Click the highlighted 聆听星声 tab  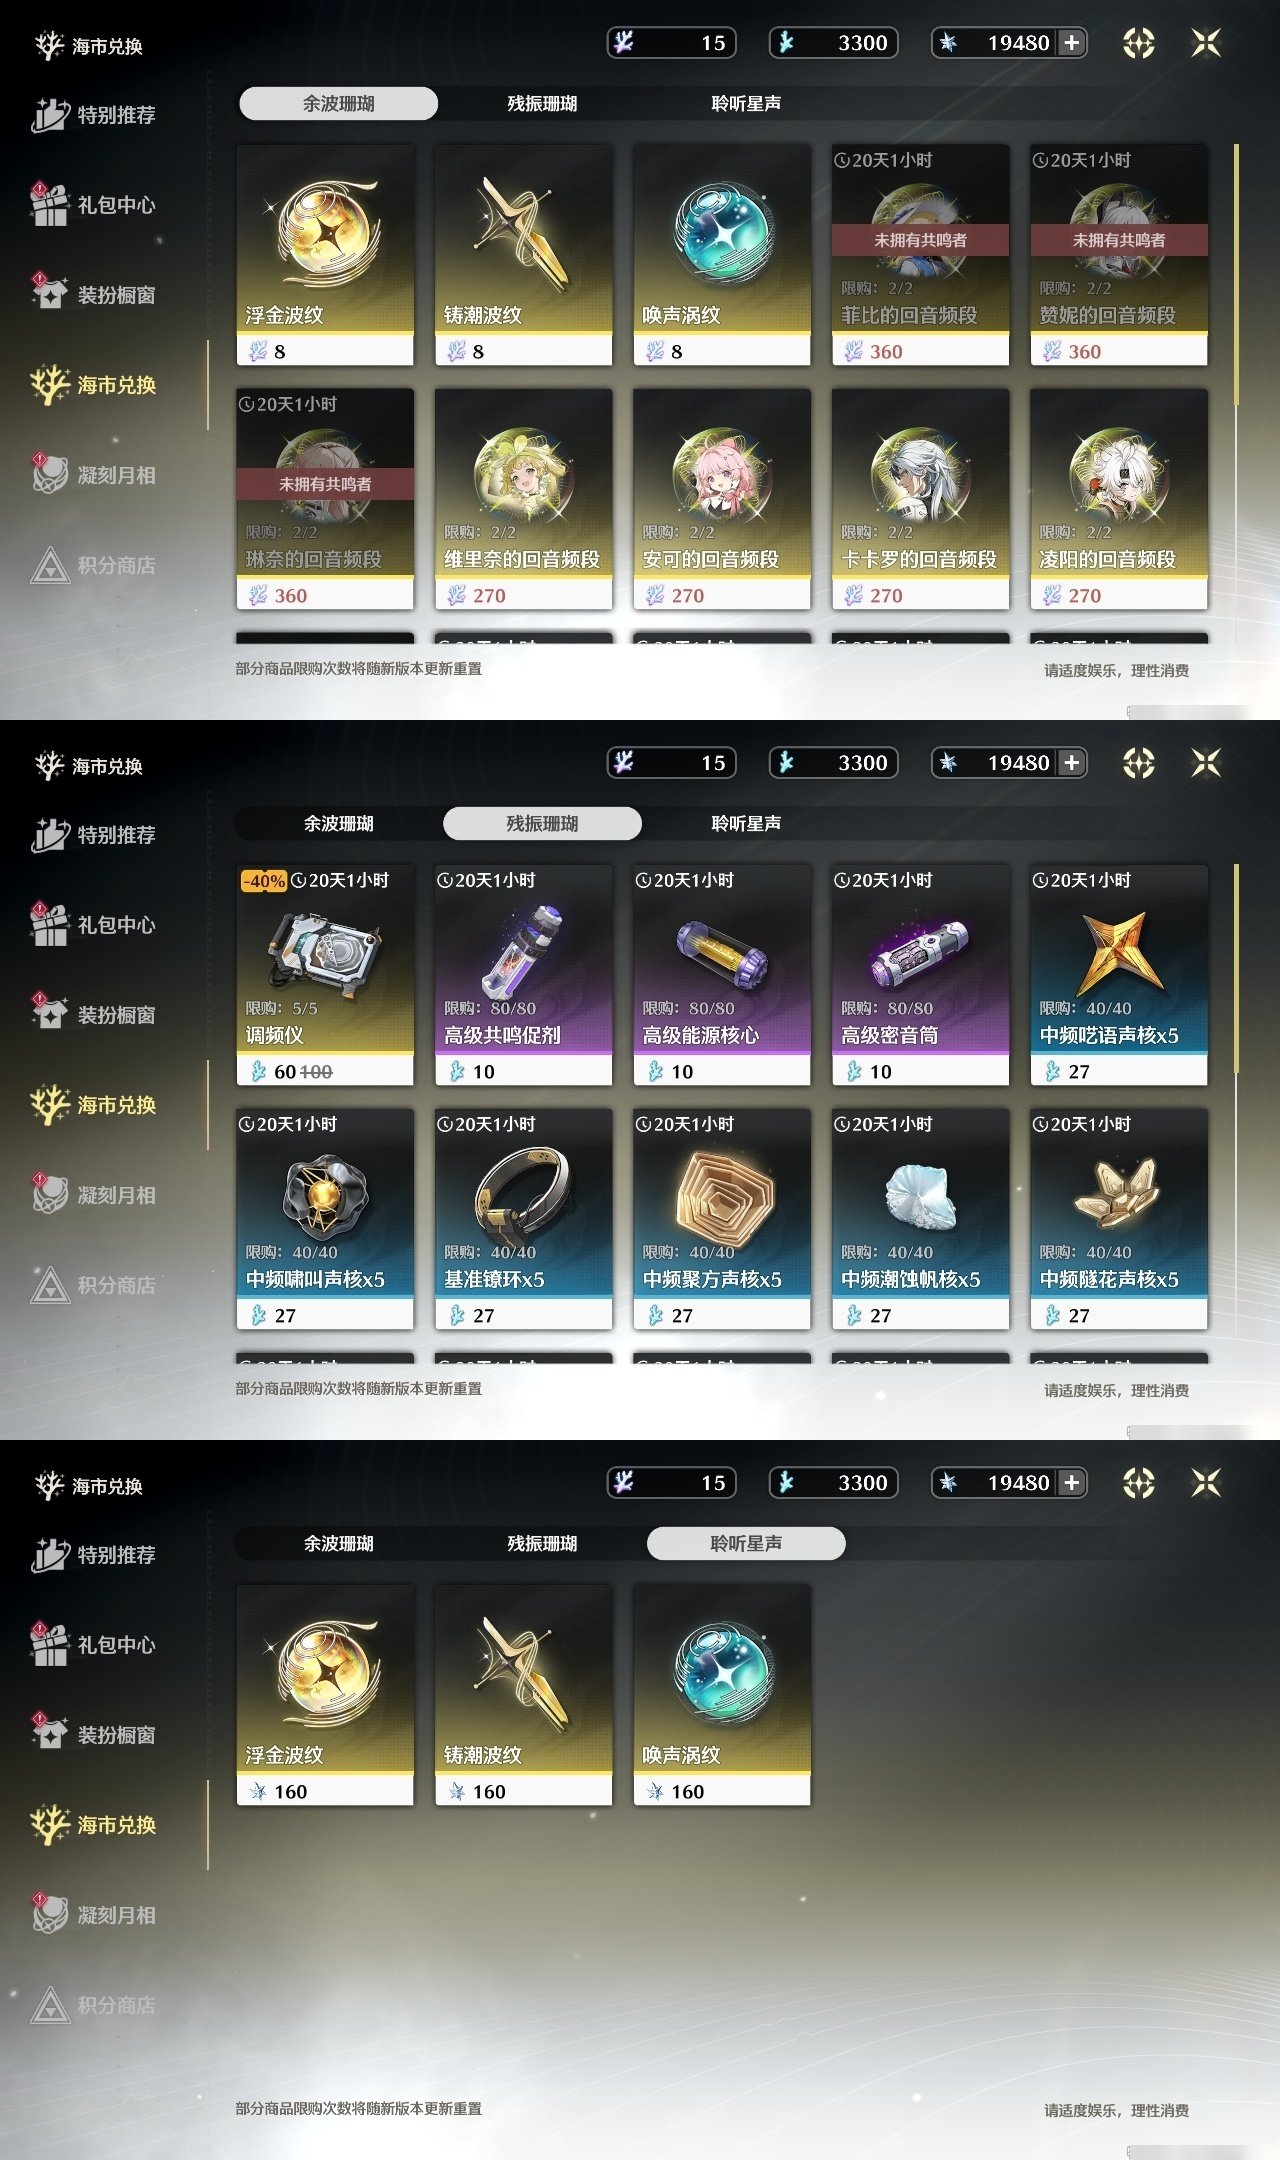(x=746, y=1543)
